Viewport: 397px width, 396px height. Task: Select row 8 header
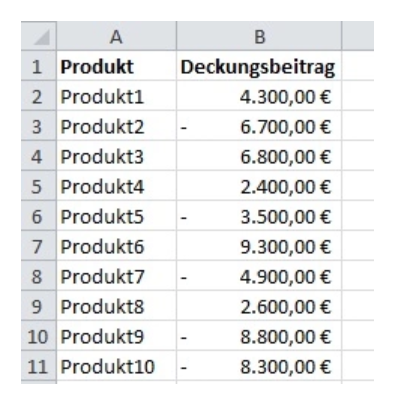pos(39,276)
